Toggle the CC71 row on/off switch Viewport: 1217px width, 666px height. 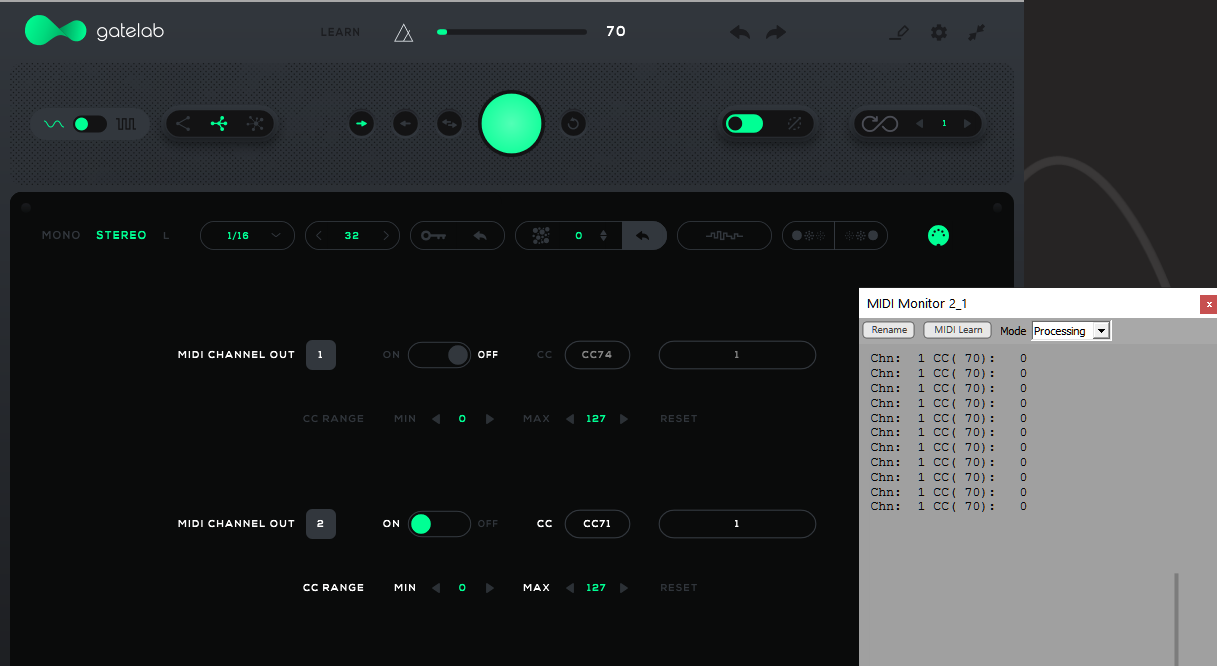tap(439, 524)
